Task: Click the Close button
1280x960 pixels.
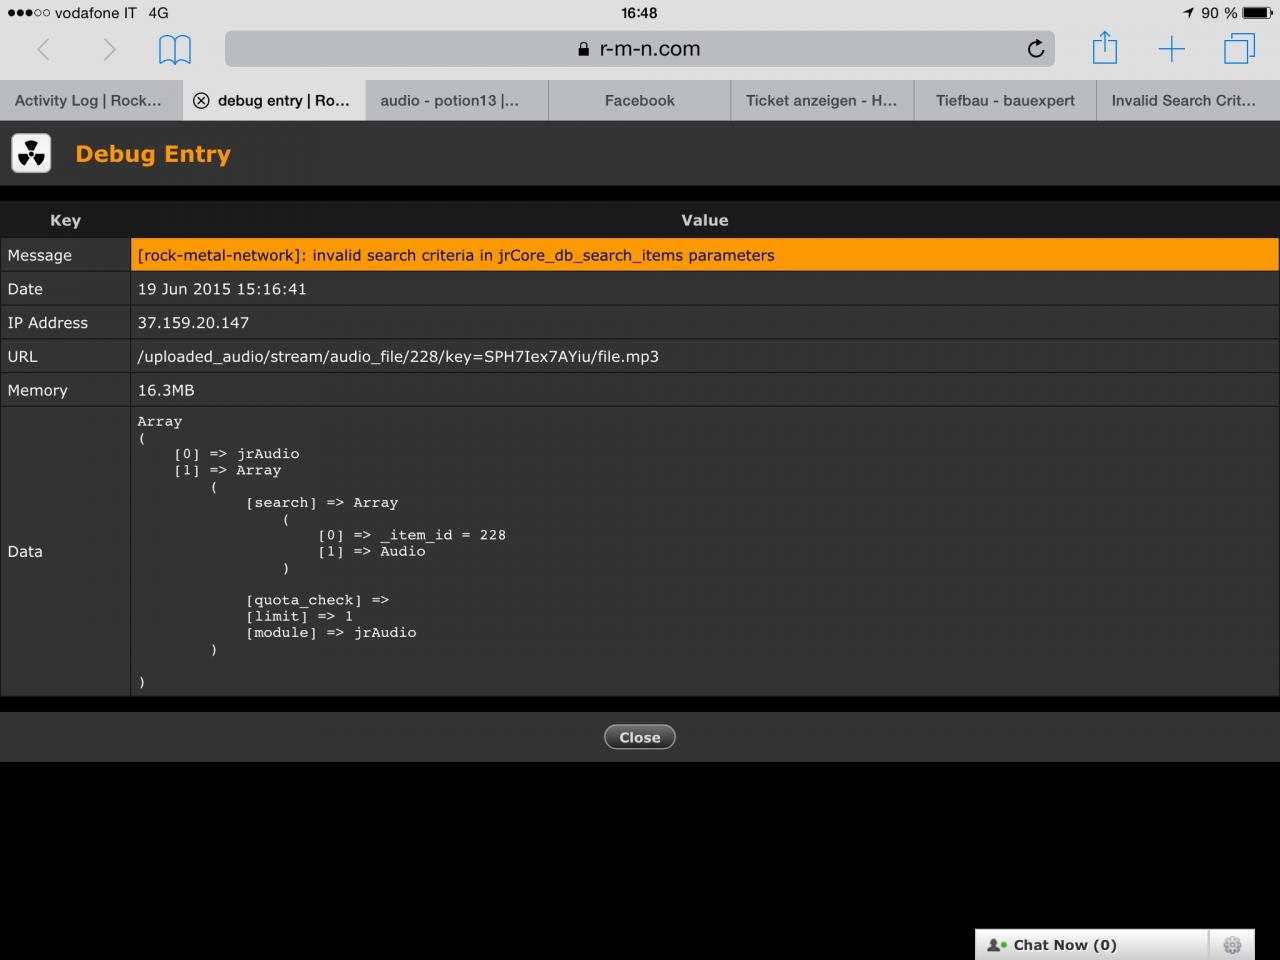Action: tap(640, 737)
